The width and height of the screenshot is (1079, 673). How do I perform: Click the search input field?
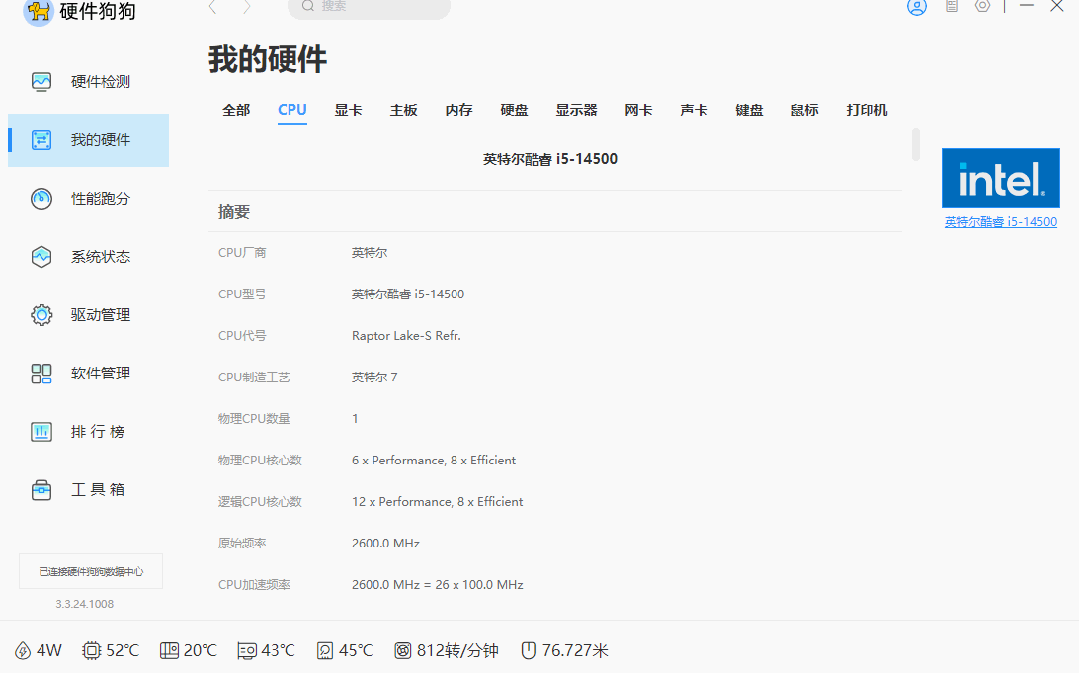pos(368,7)
